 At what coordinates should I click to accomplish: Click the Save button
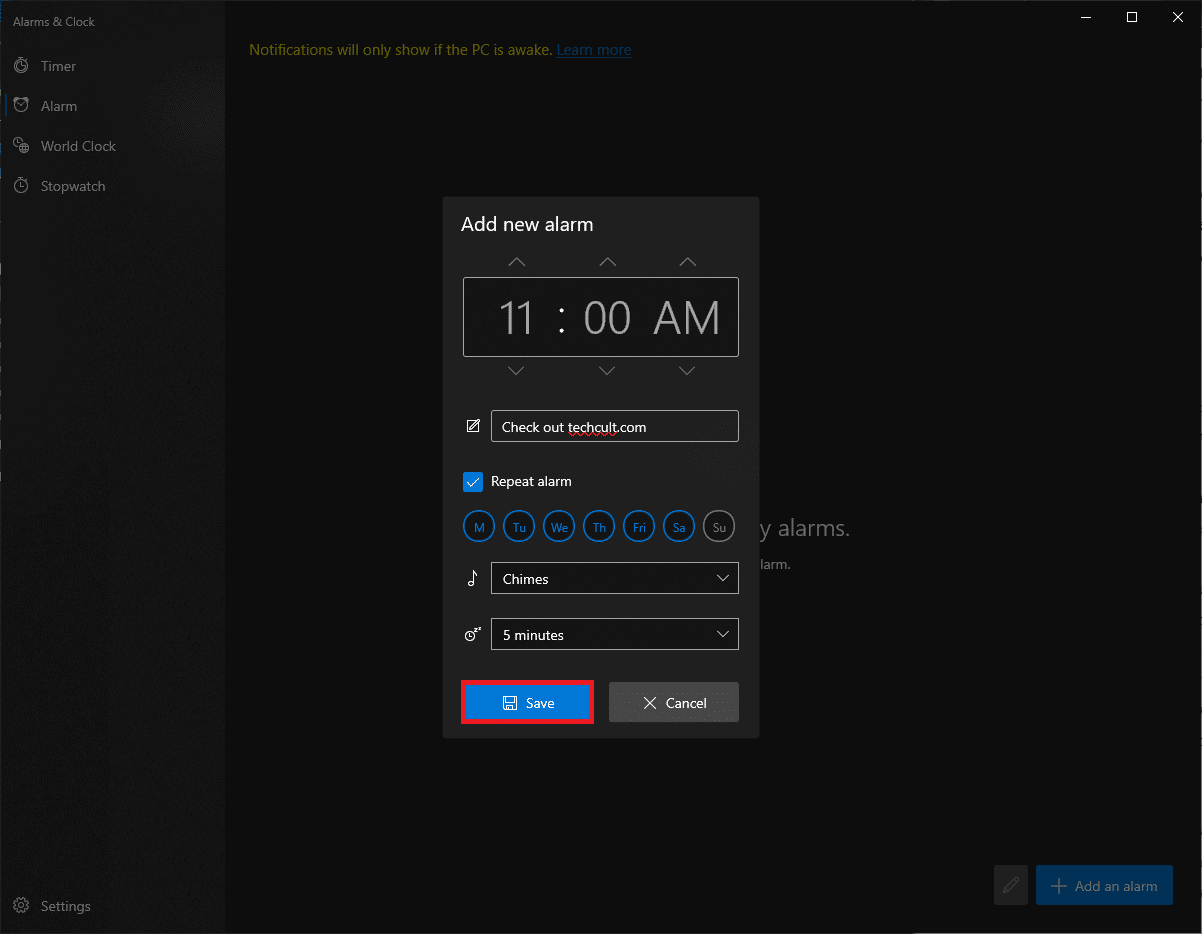[x=527, y=702]
